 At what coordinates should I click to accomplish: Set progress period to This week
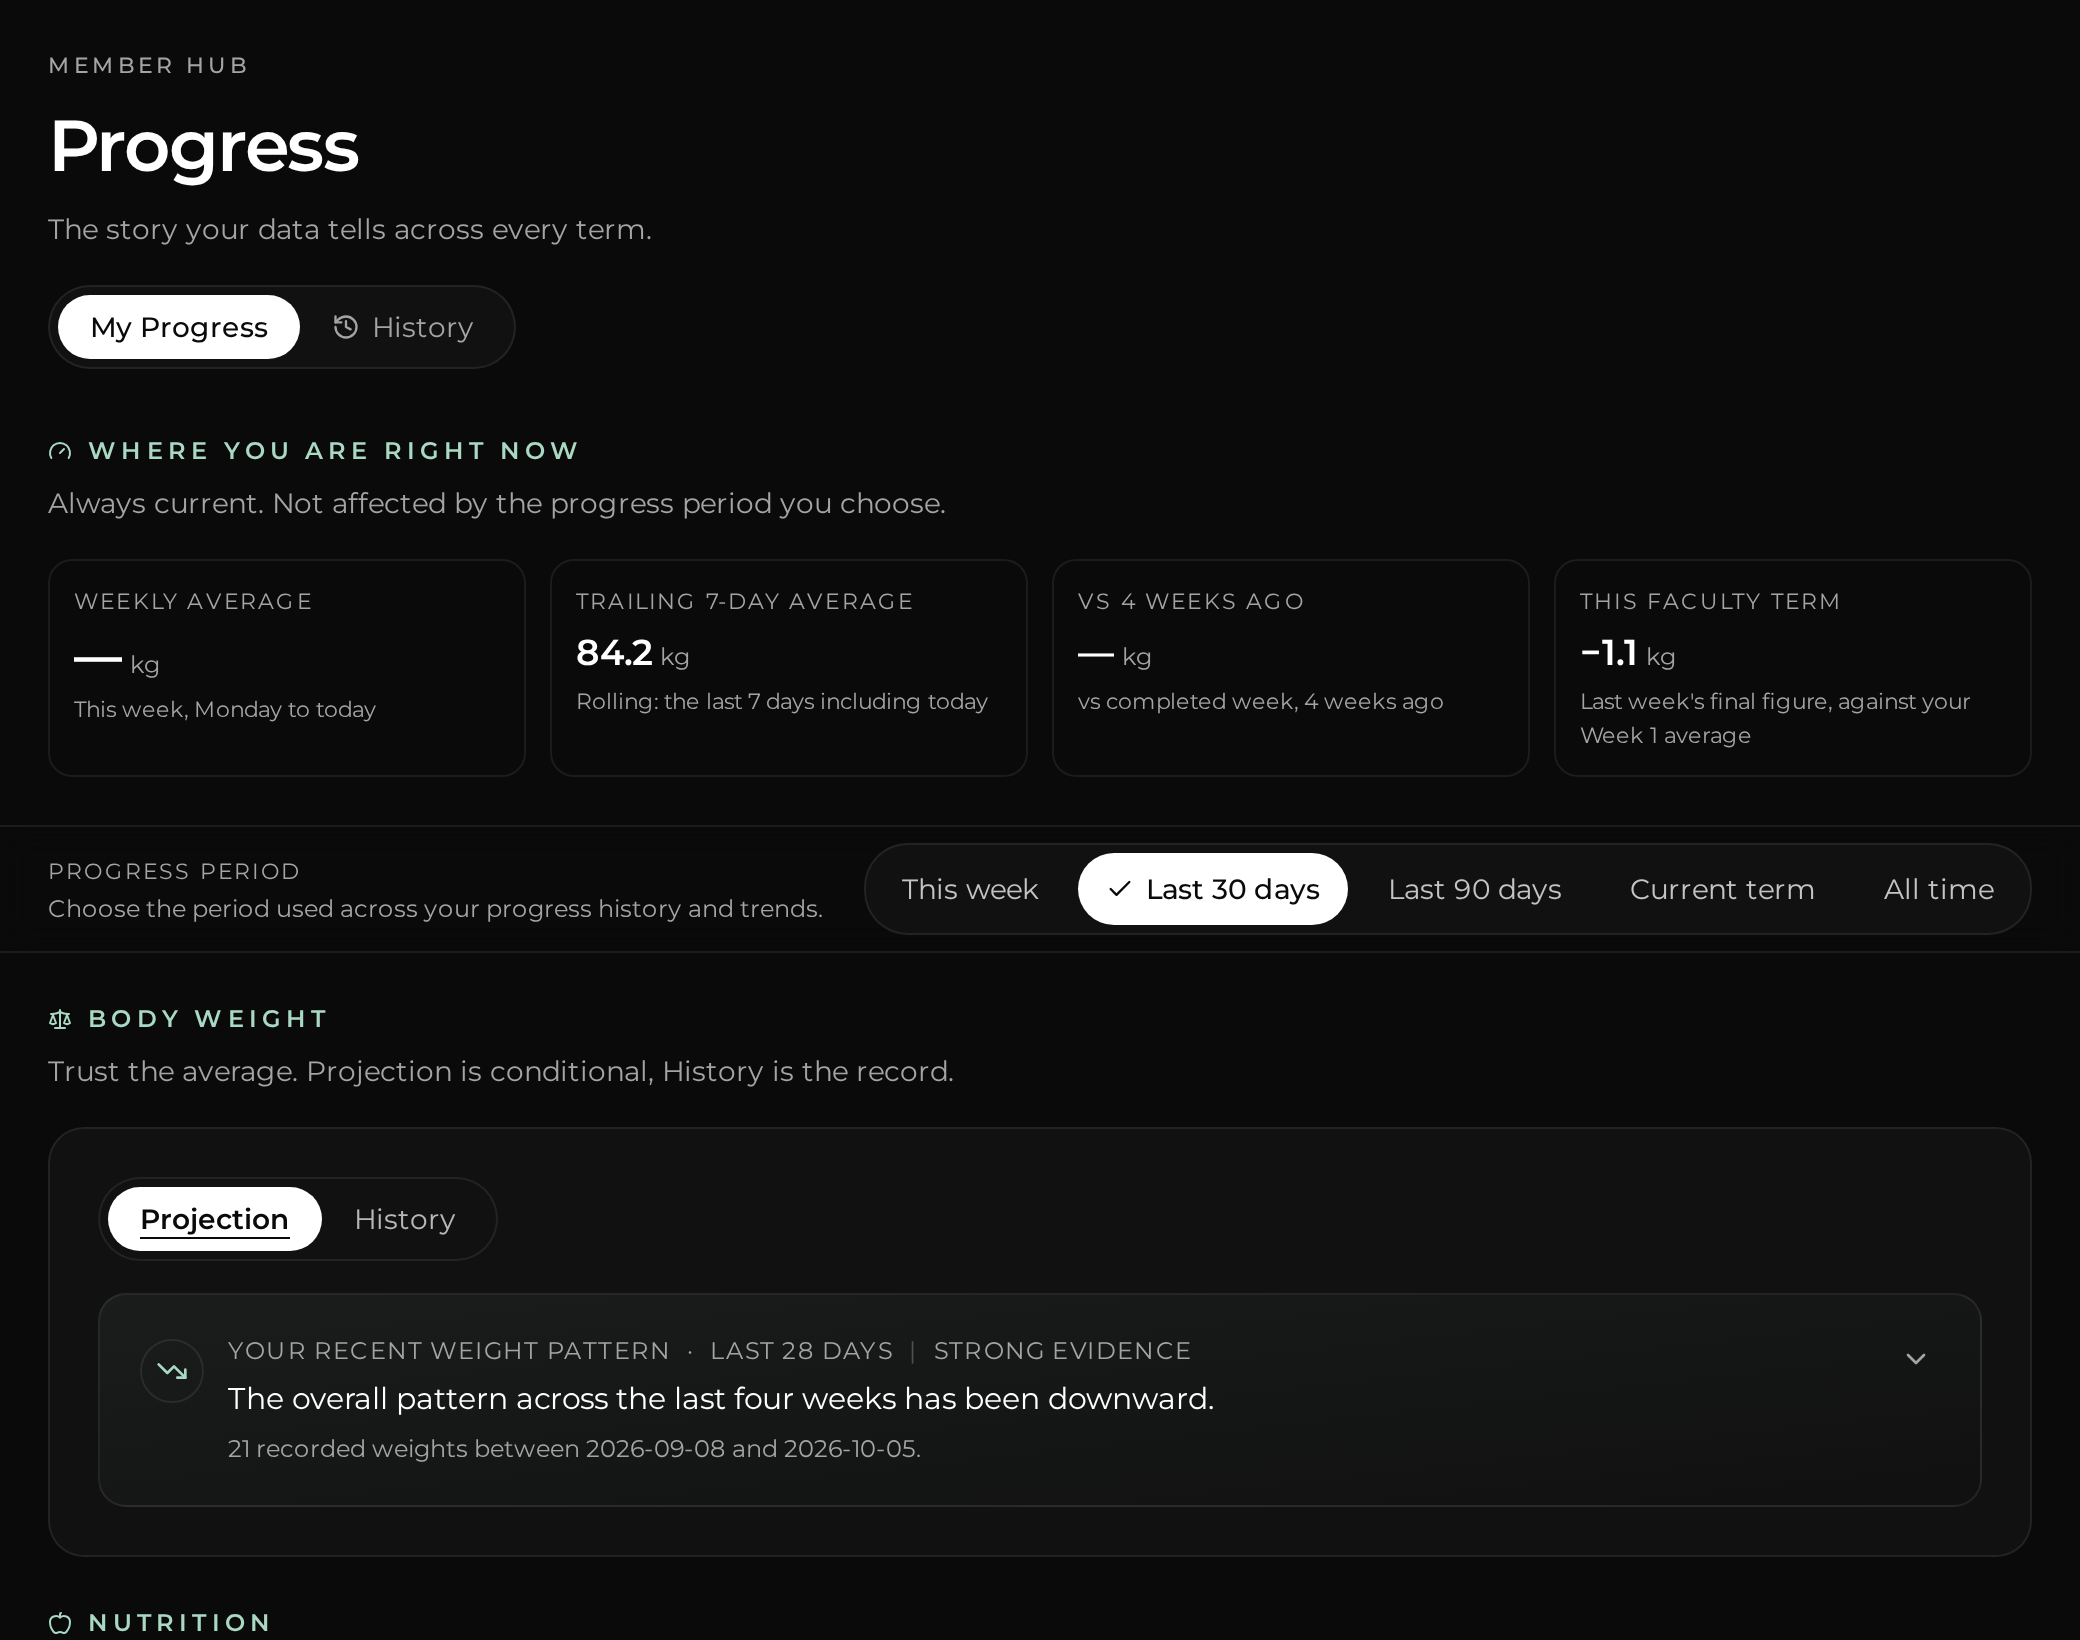point(970,889)
